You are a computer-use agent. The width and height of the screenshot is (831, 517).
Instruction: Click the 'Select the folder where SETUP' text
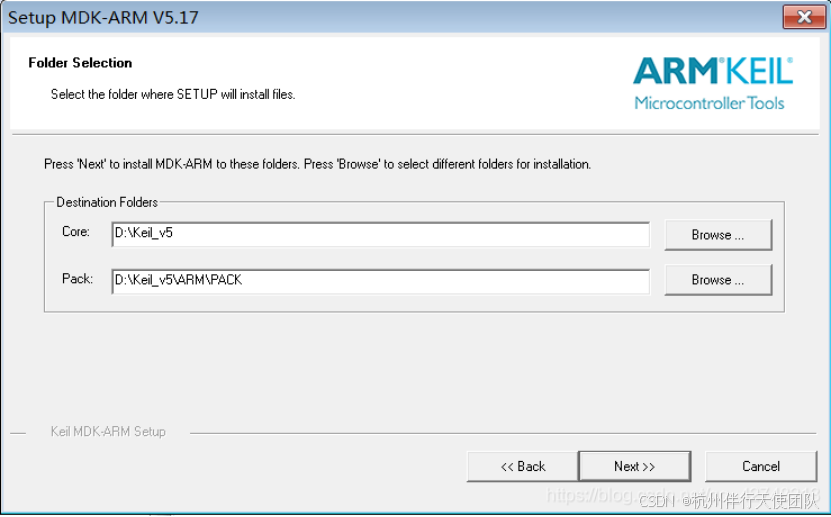pos(173,94)
